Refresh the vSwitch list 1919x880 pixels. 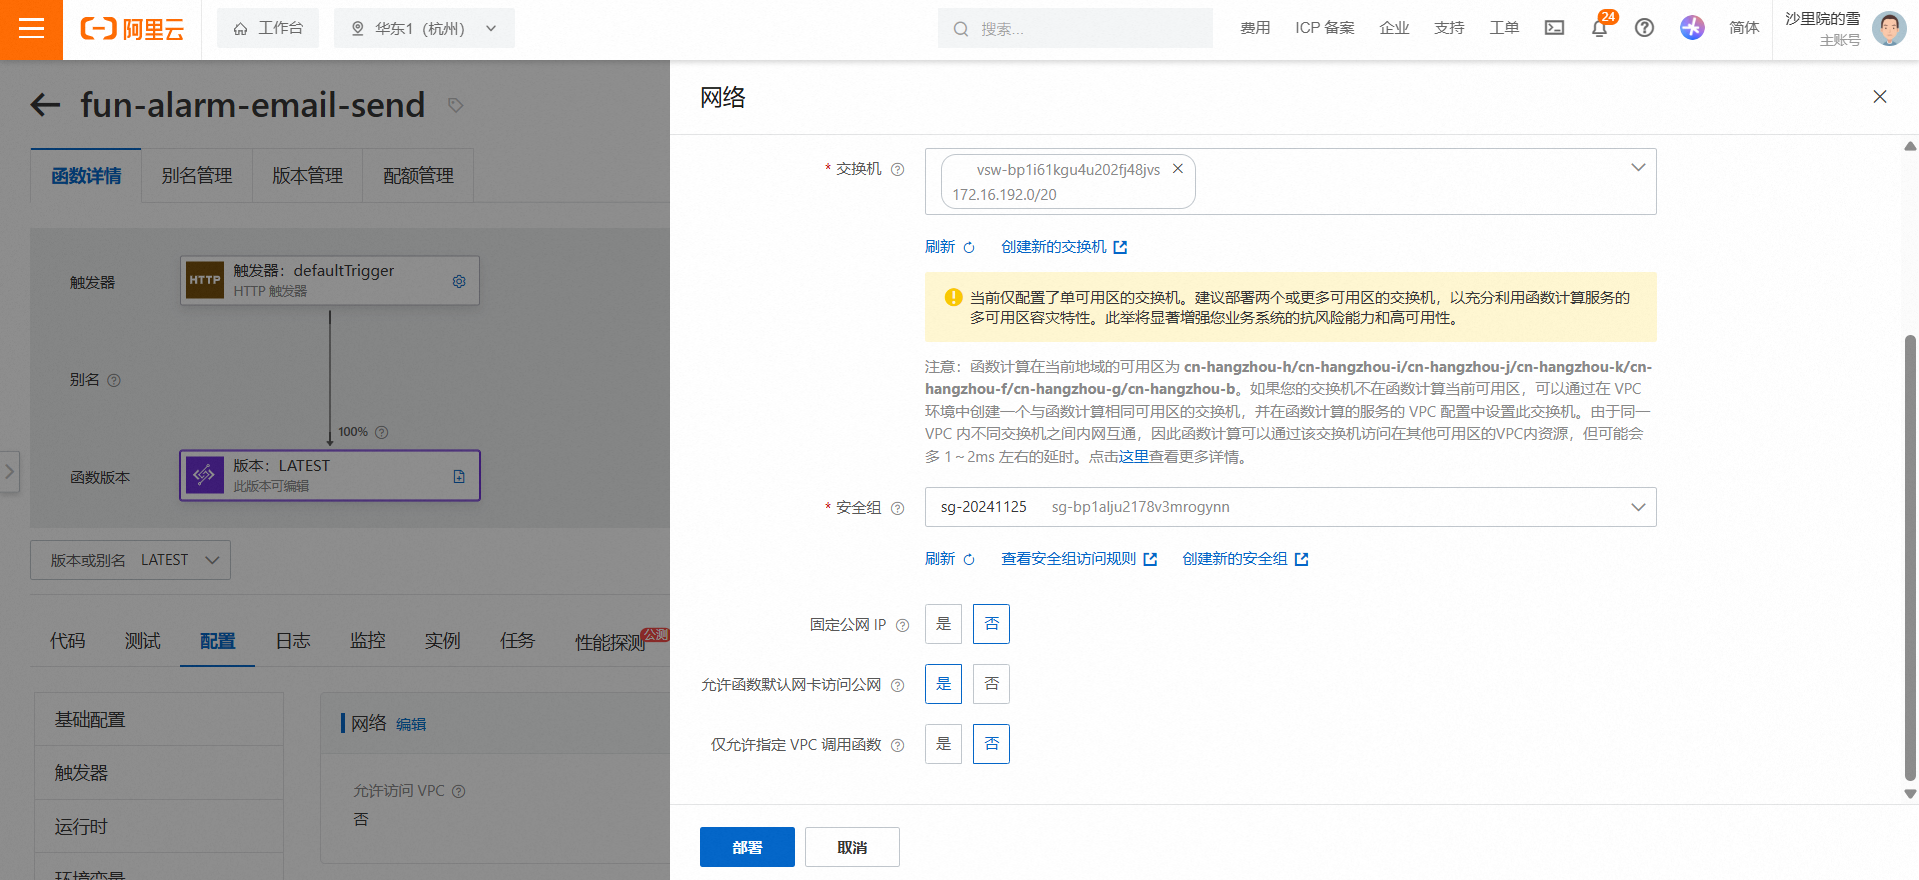point(949,247)
